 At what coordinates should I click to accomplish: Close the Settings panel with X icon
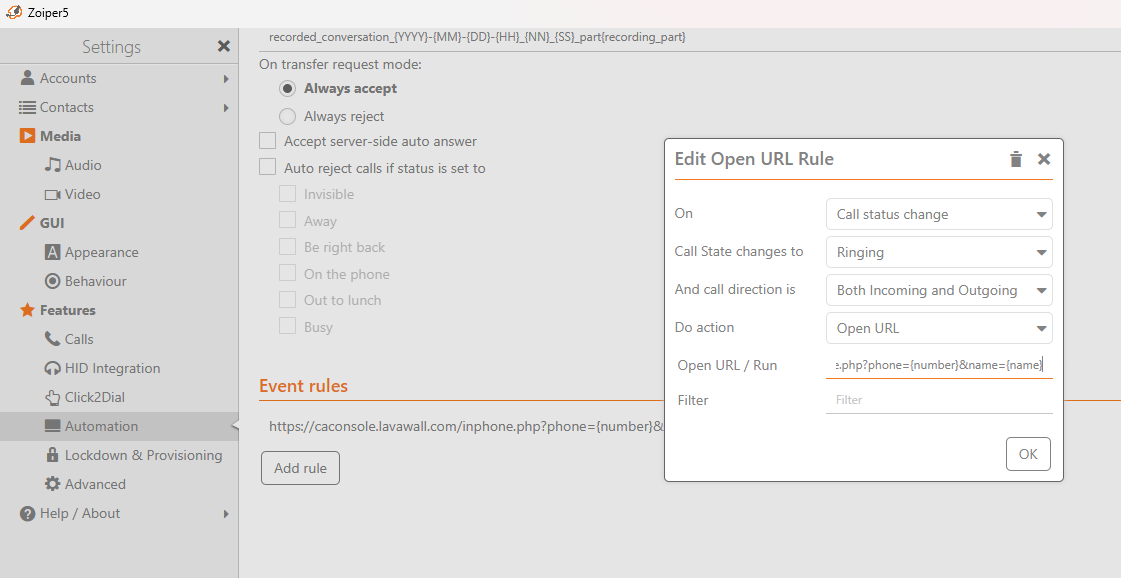(224, 46)
